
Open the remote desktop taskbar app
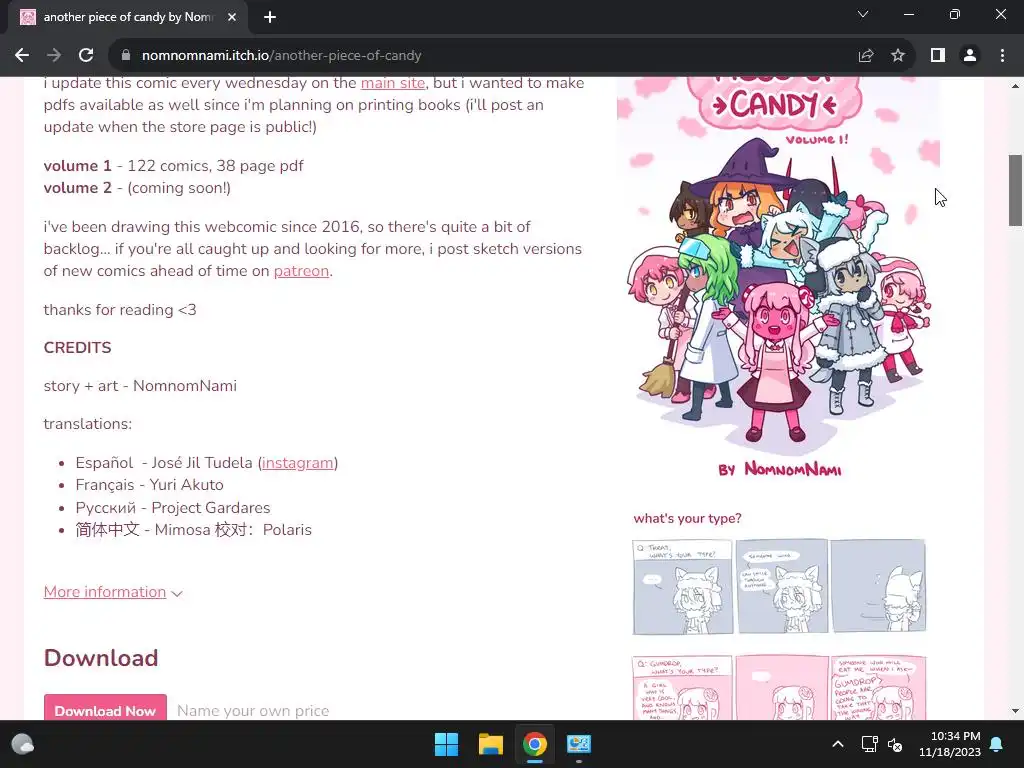point(579,744)
